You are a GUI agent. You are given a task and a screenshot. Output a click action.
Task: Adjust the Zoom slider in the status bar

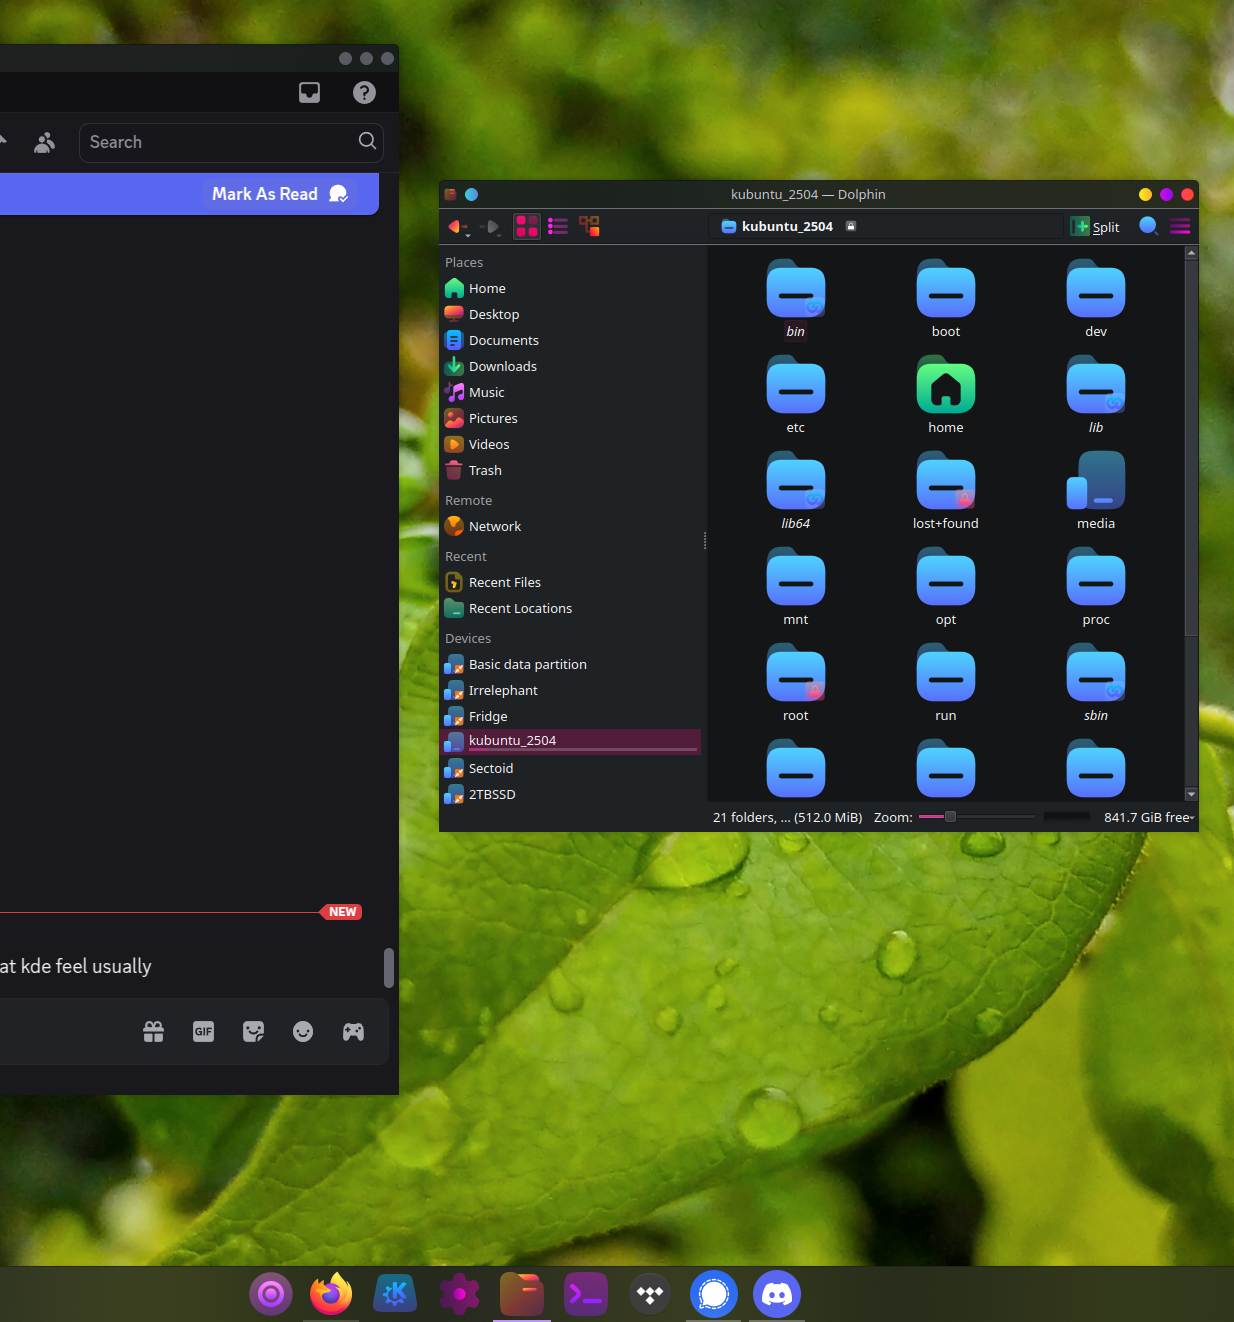951,817
